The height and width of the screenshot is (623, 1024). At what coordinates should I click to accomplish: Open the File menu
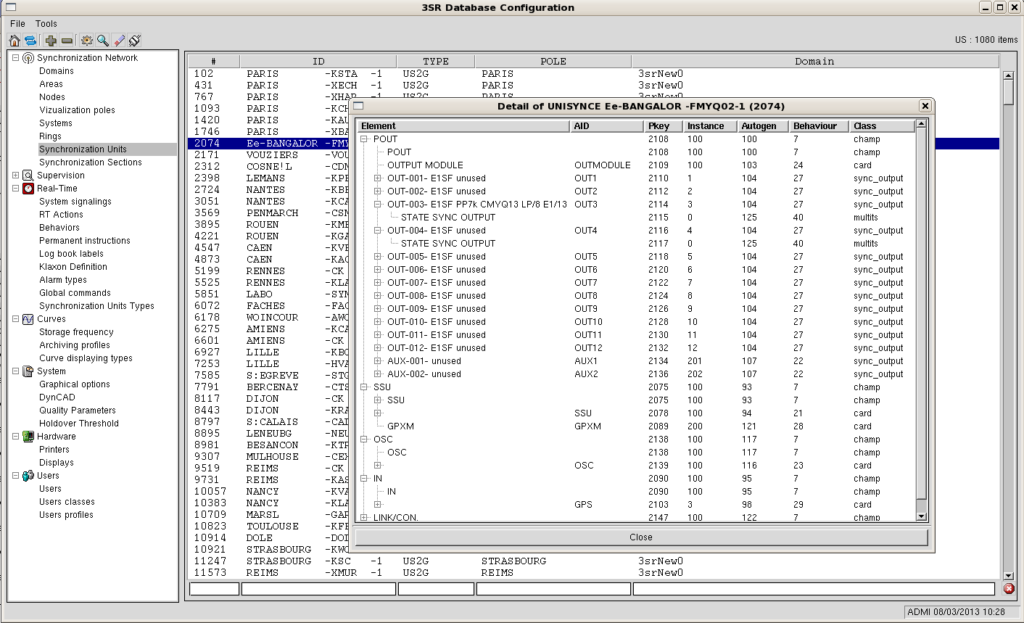[x=18, y=23]
